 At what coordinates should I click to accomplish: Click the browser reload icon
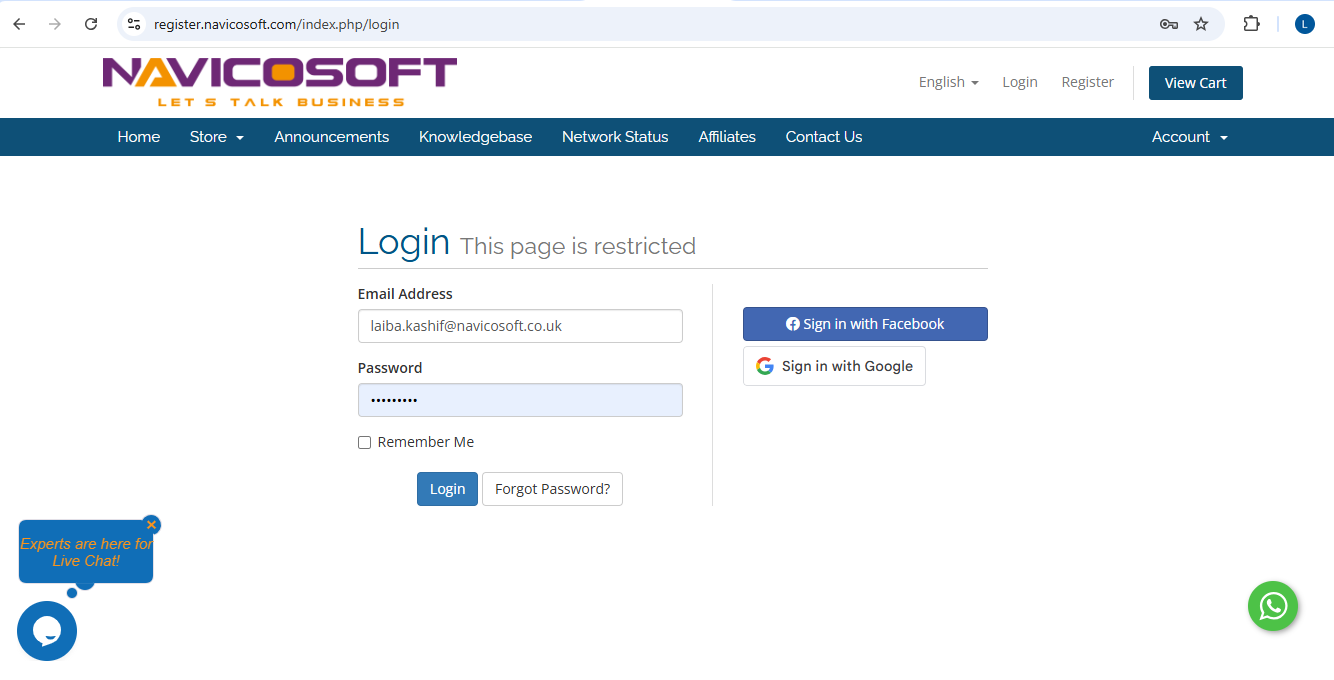[x=91, y=24]
